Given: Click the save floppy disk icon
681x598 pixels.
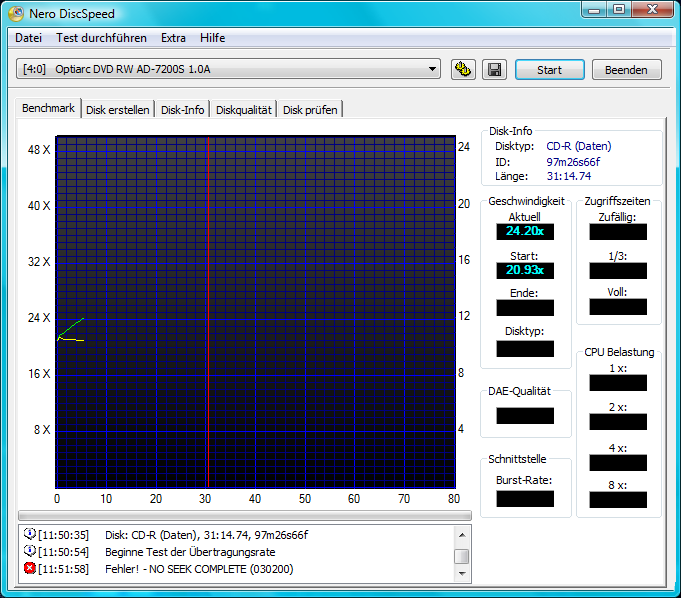Looking at the screenshot, I should [494, 69].
